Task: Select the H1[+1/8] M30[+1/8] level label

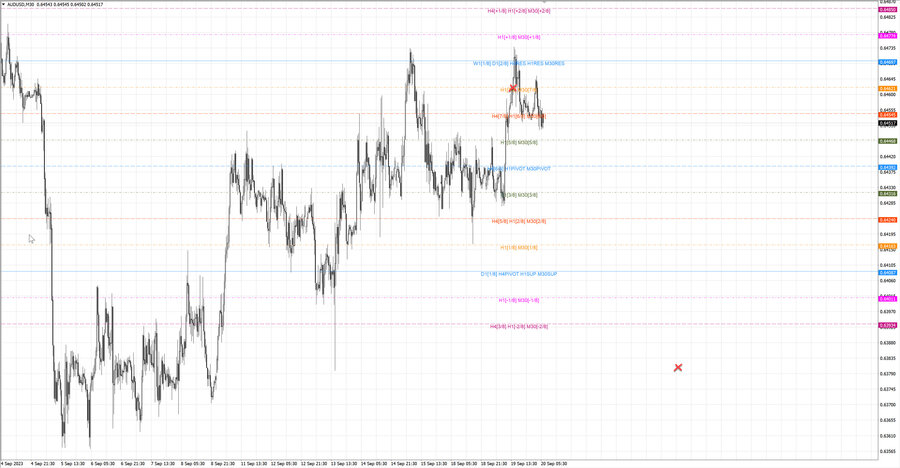Action: point(519,37)
